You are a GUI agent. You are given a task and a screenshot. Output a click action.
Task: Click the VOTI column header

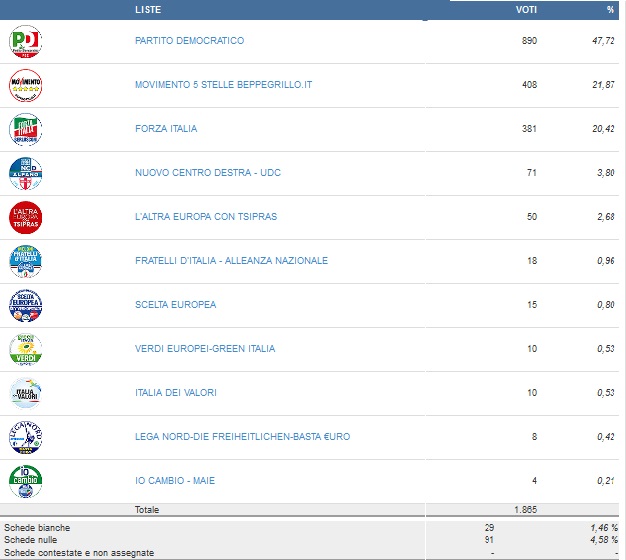pyautogui.click(x=526, y=10)
